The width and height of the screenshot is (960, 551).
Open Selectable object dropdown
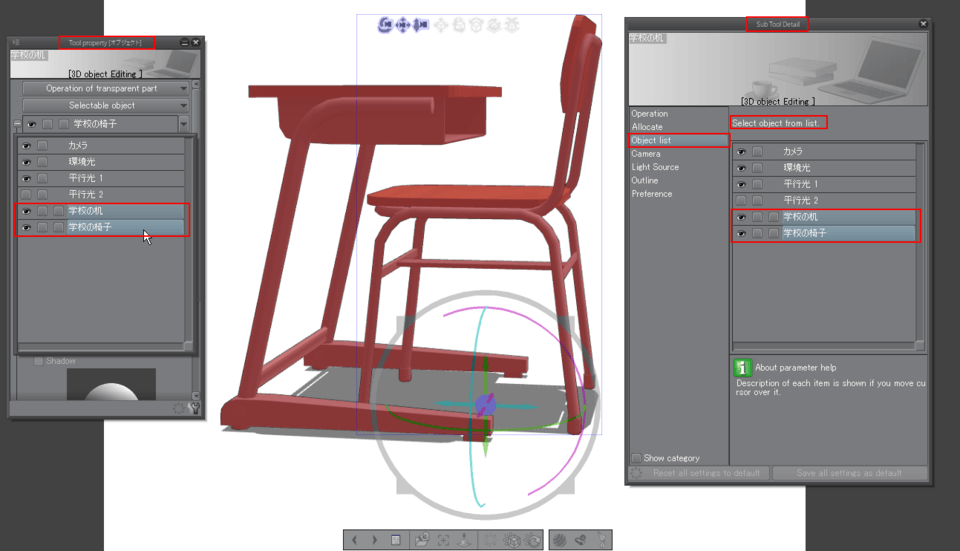[105, 105]
